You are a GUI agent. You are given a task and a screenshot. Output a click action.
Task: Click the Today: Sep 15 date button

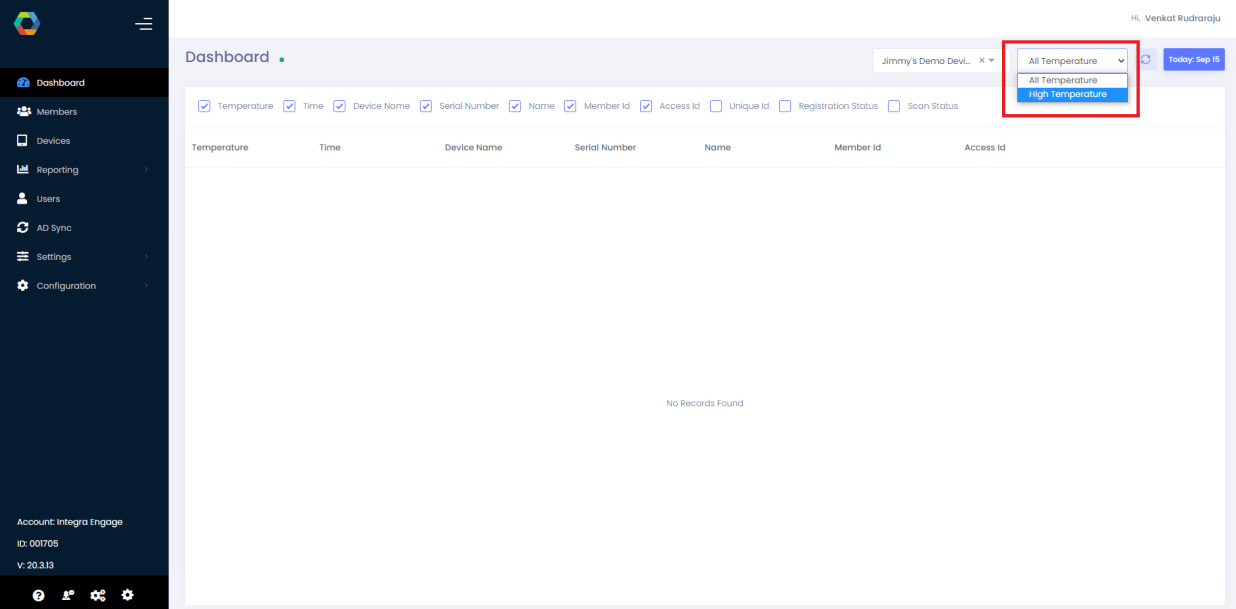(x=1193, y=59)
